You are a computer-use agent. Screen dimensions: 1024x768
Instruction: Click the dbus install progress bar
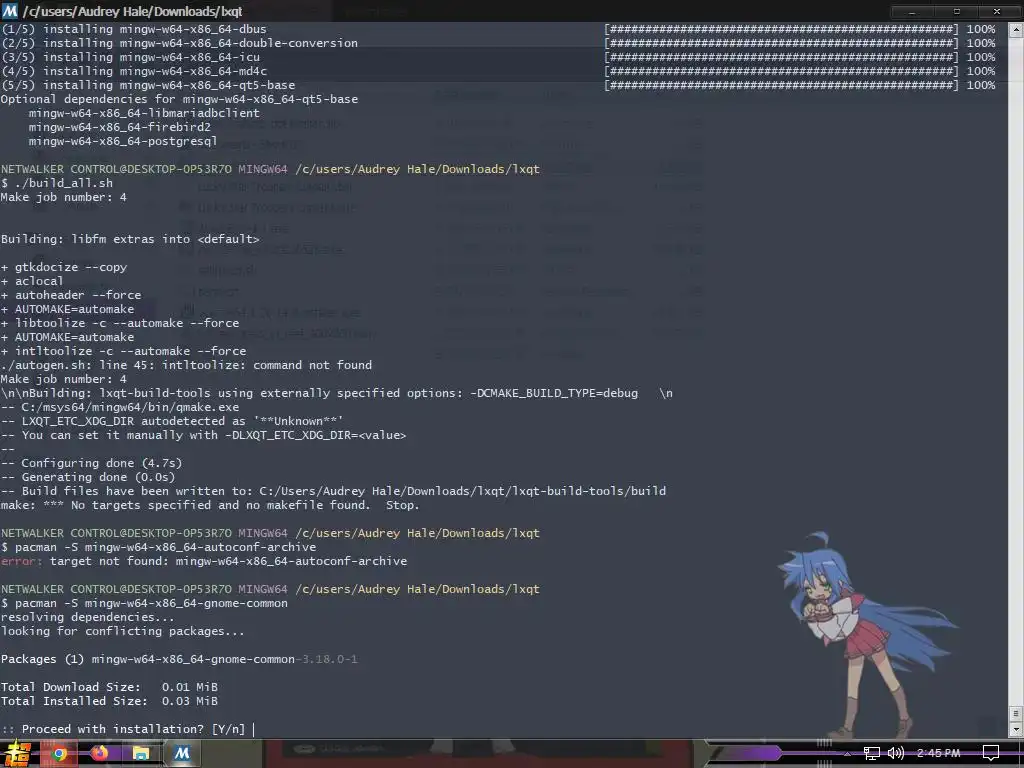(781, 29)
